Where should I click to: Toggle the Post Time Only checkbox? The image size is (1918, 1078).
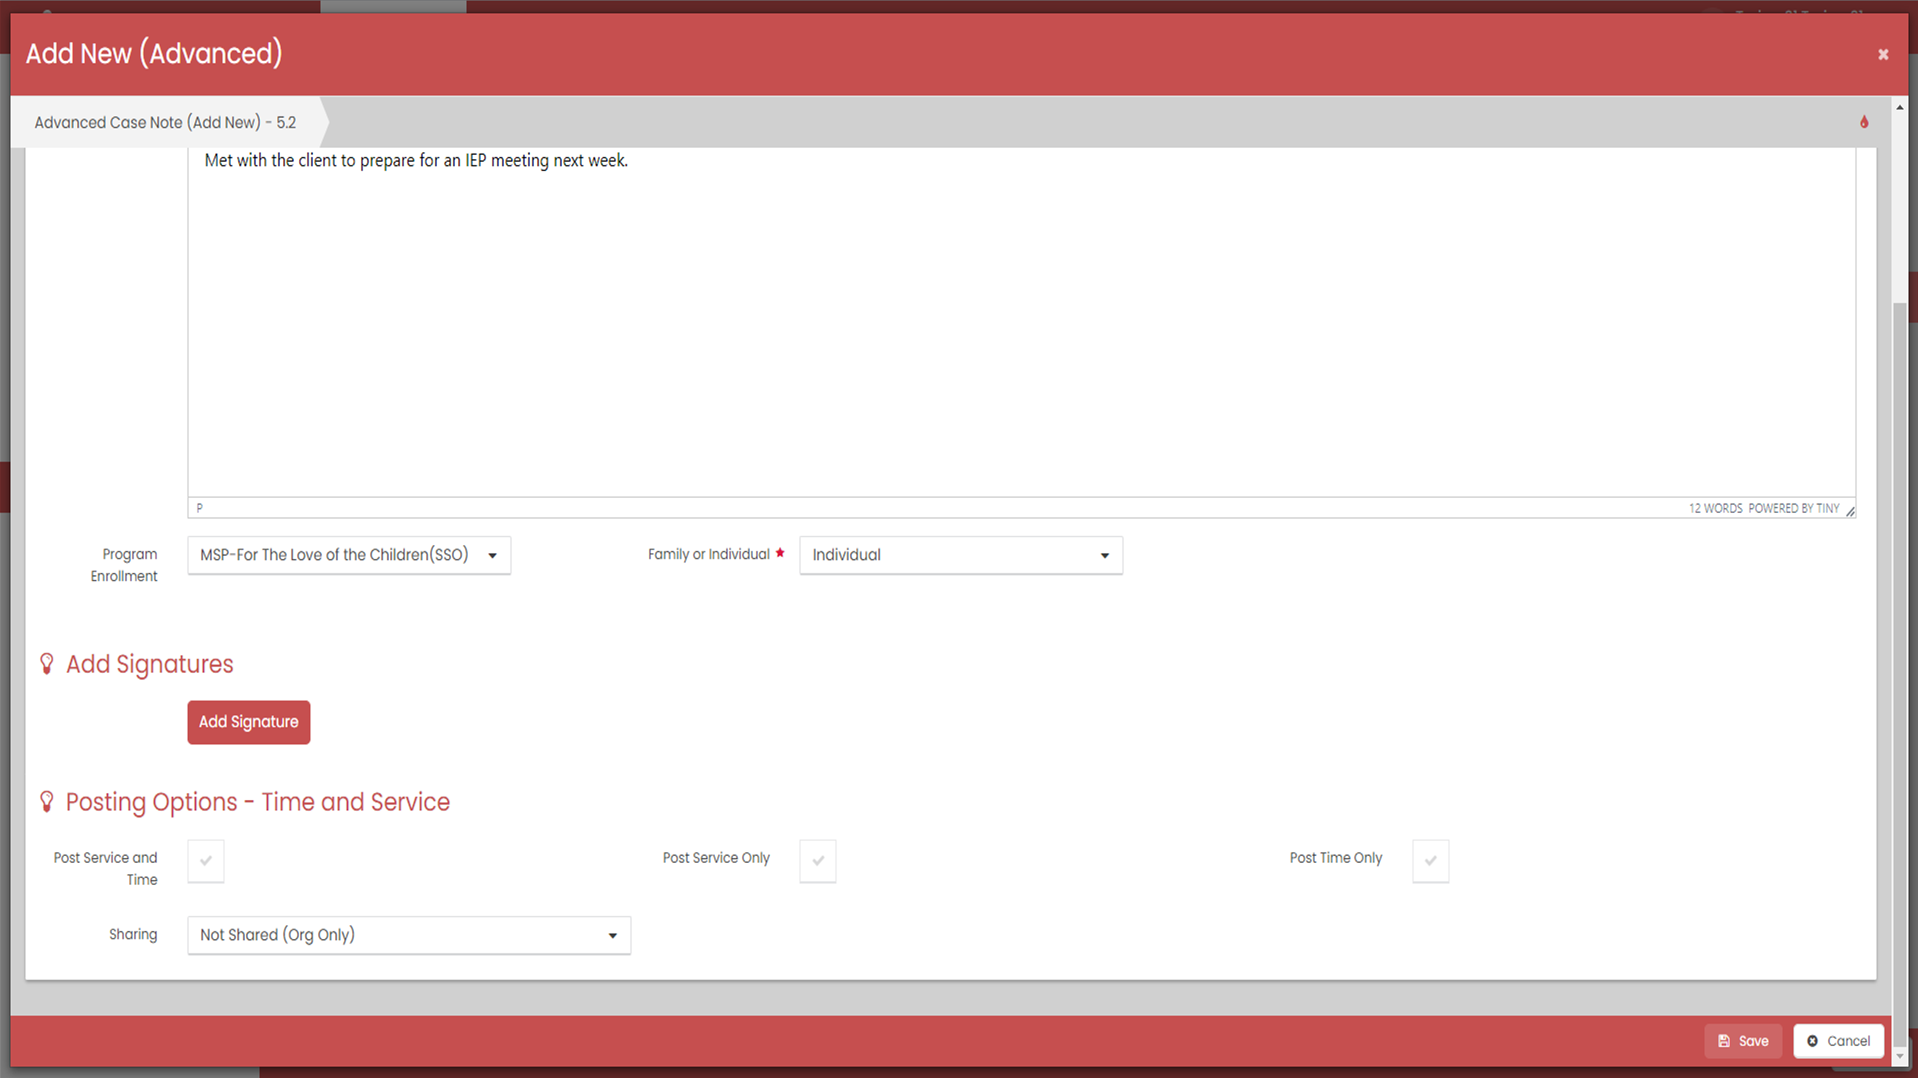point(1430,860)
